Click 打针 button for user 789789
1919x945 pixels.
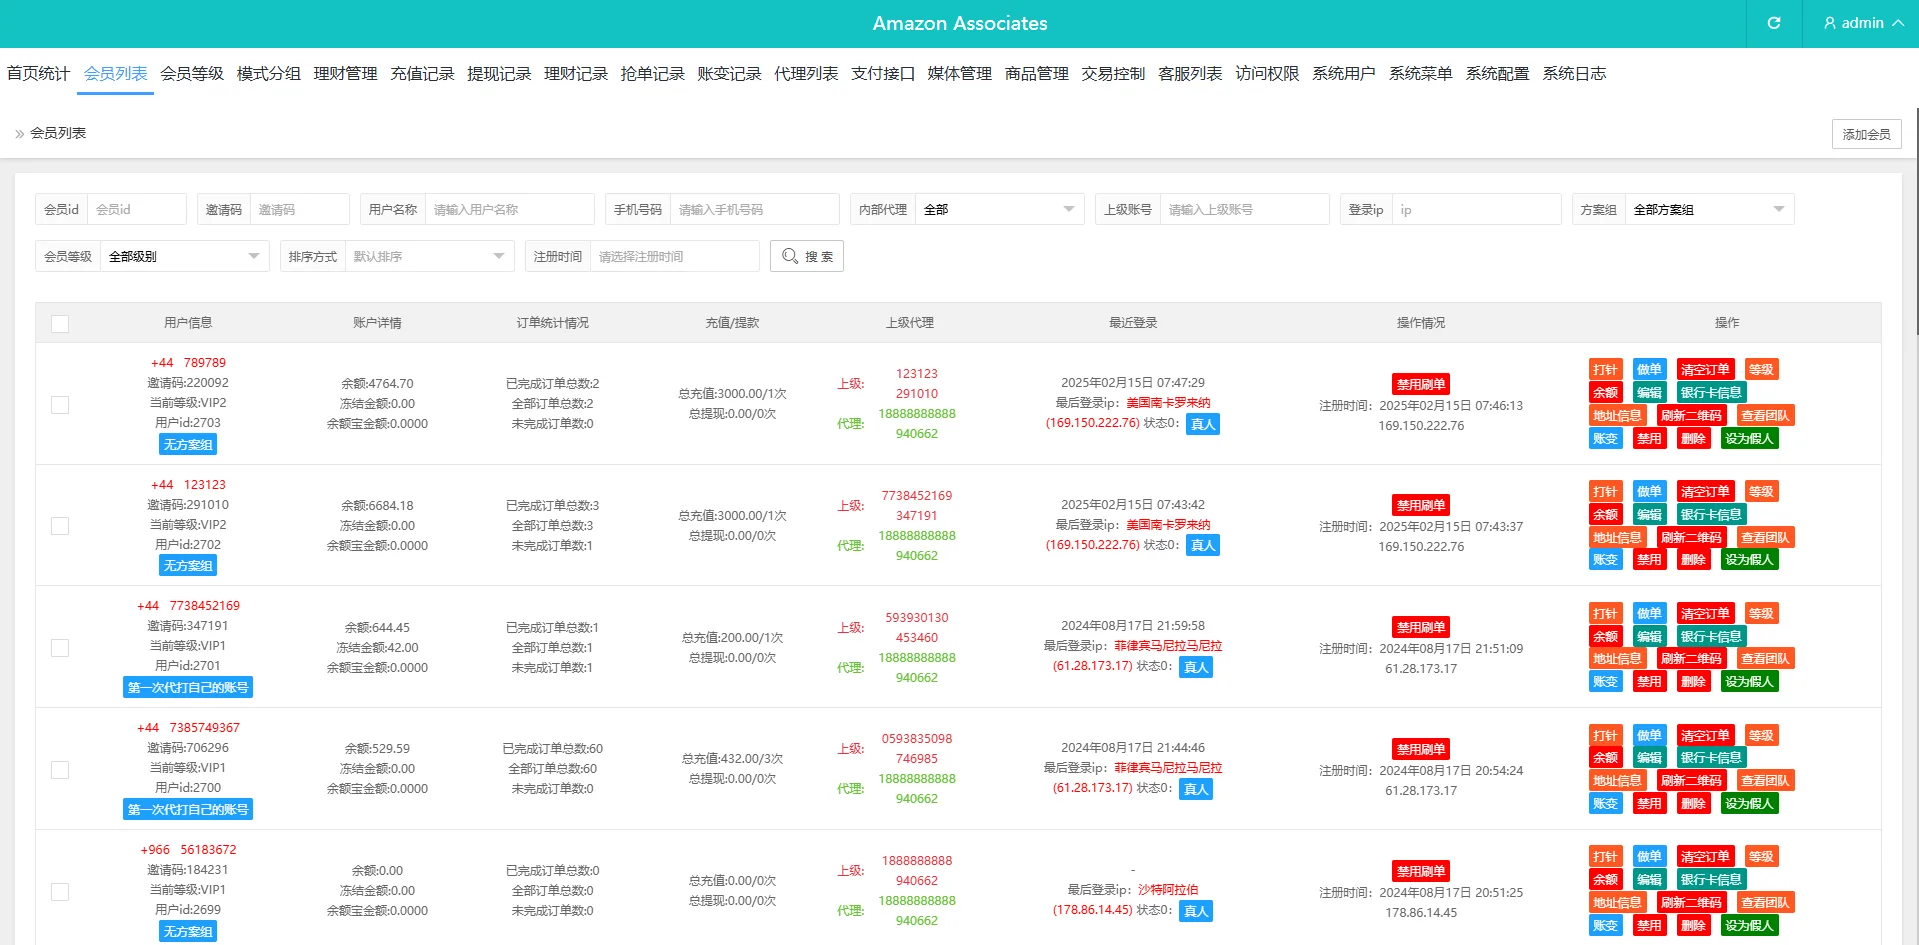1605,370
